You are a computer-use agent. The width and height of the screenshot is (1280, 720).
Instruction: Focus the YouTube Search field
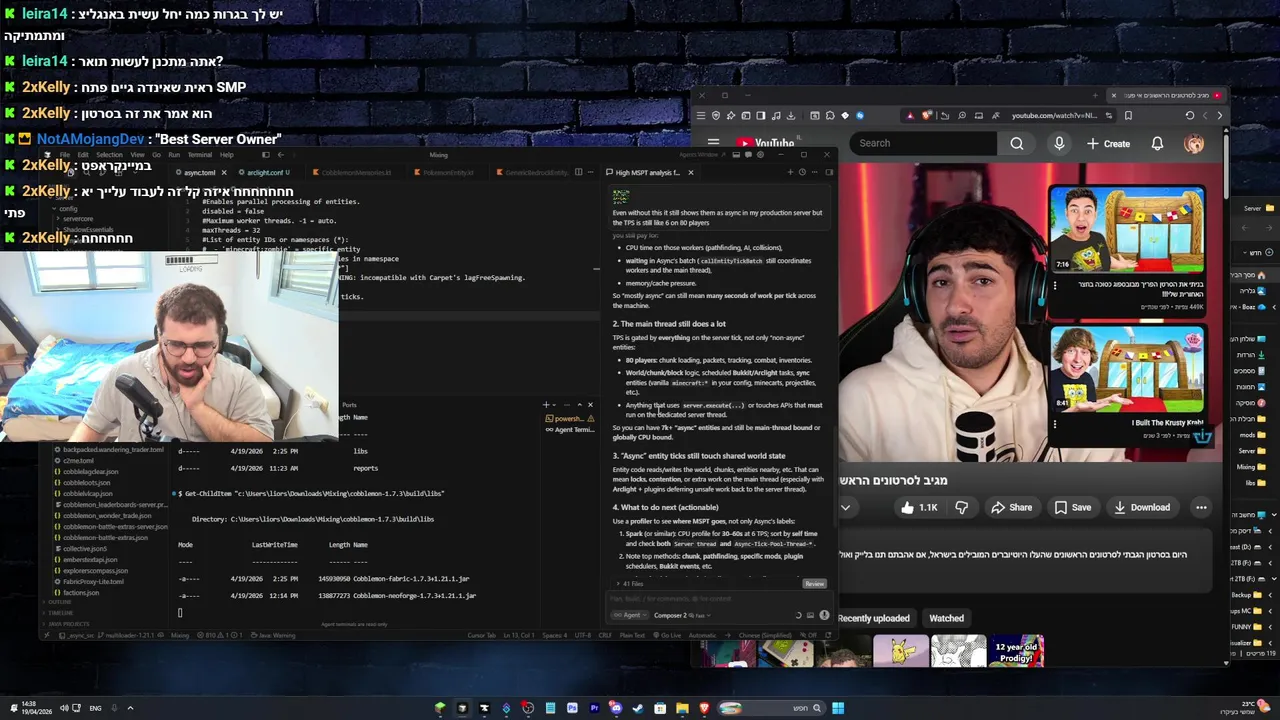(x=925, y=143)
